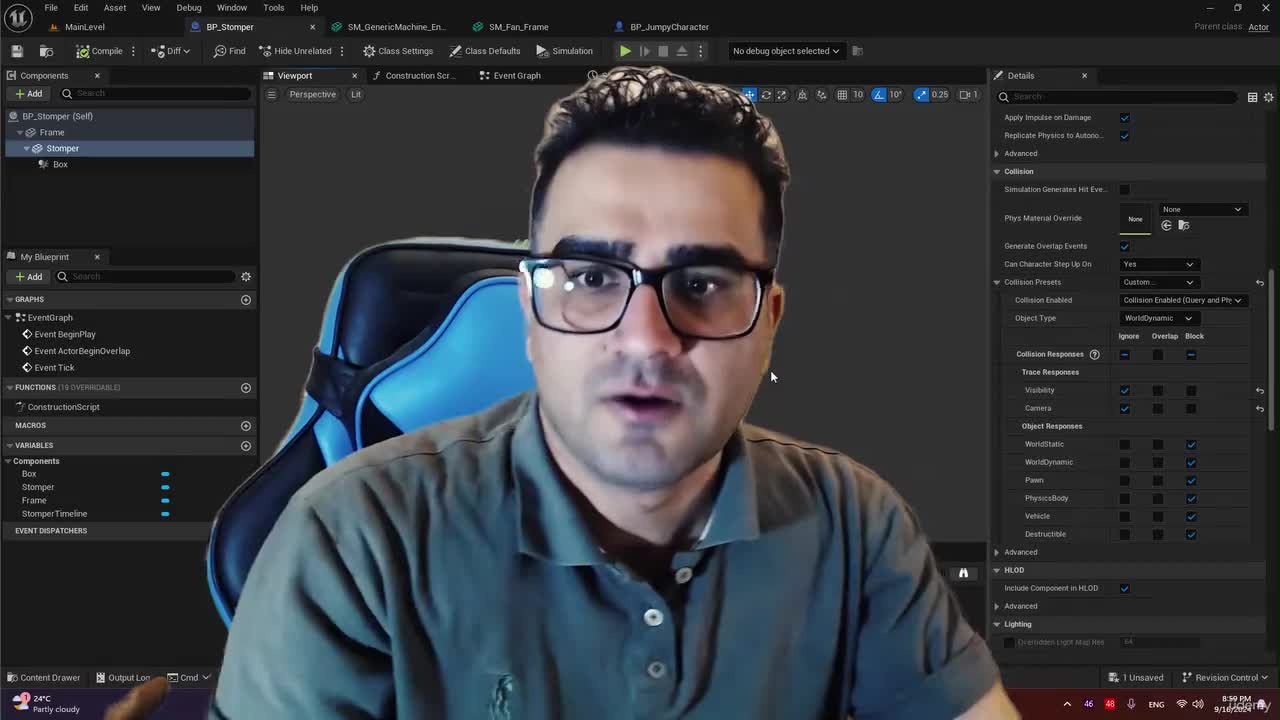Toggle grid snapping icon in viewport

click(x=842, y=95)
